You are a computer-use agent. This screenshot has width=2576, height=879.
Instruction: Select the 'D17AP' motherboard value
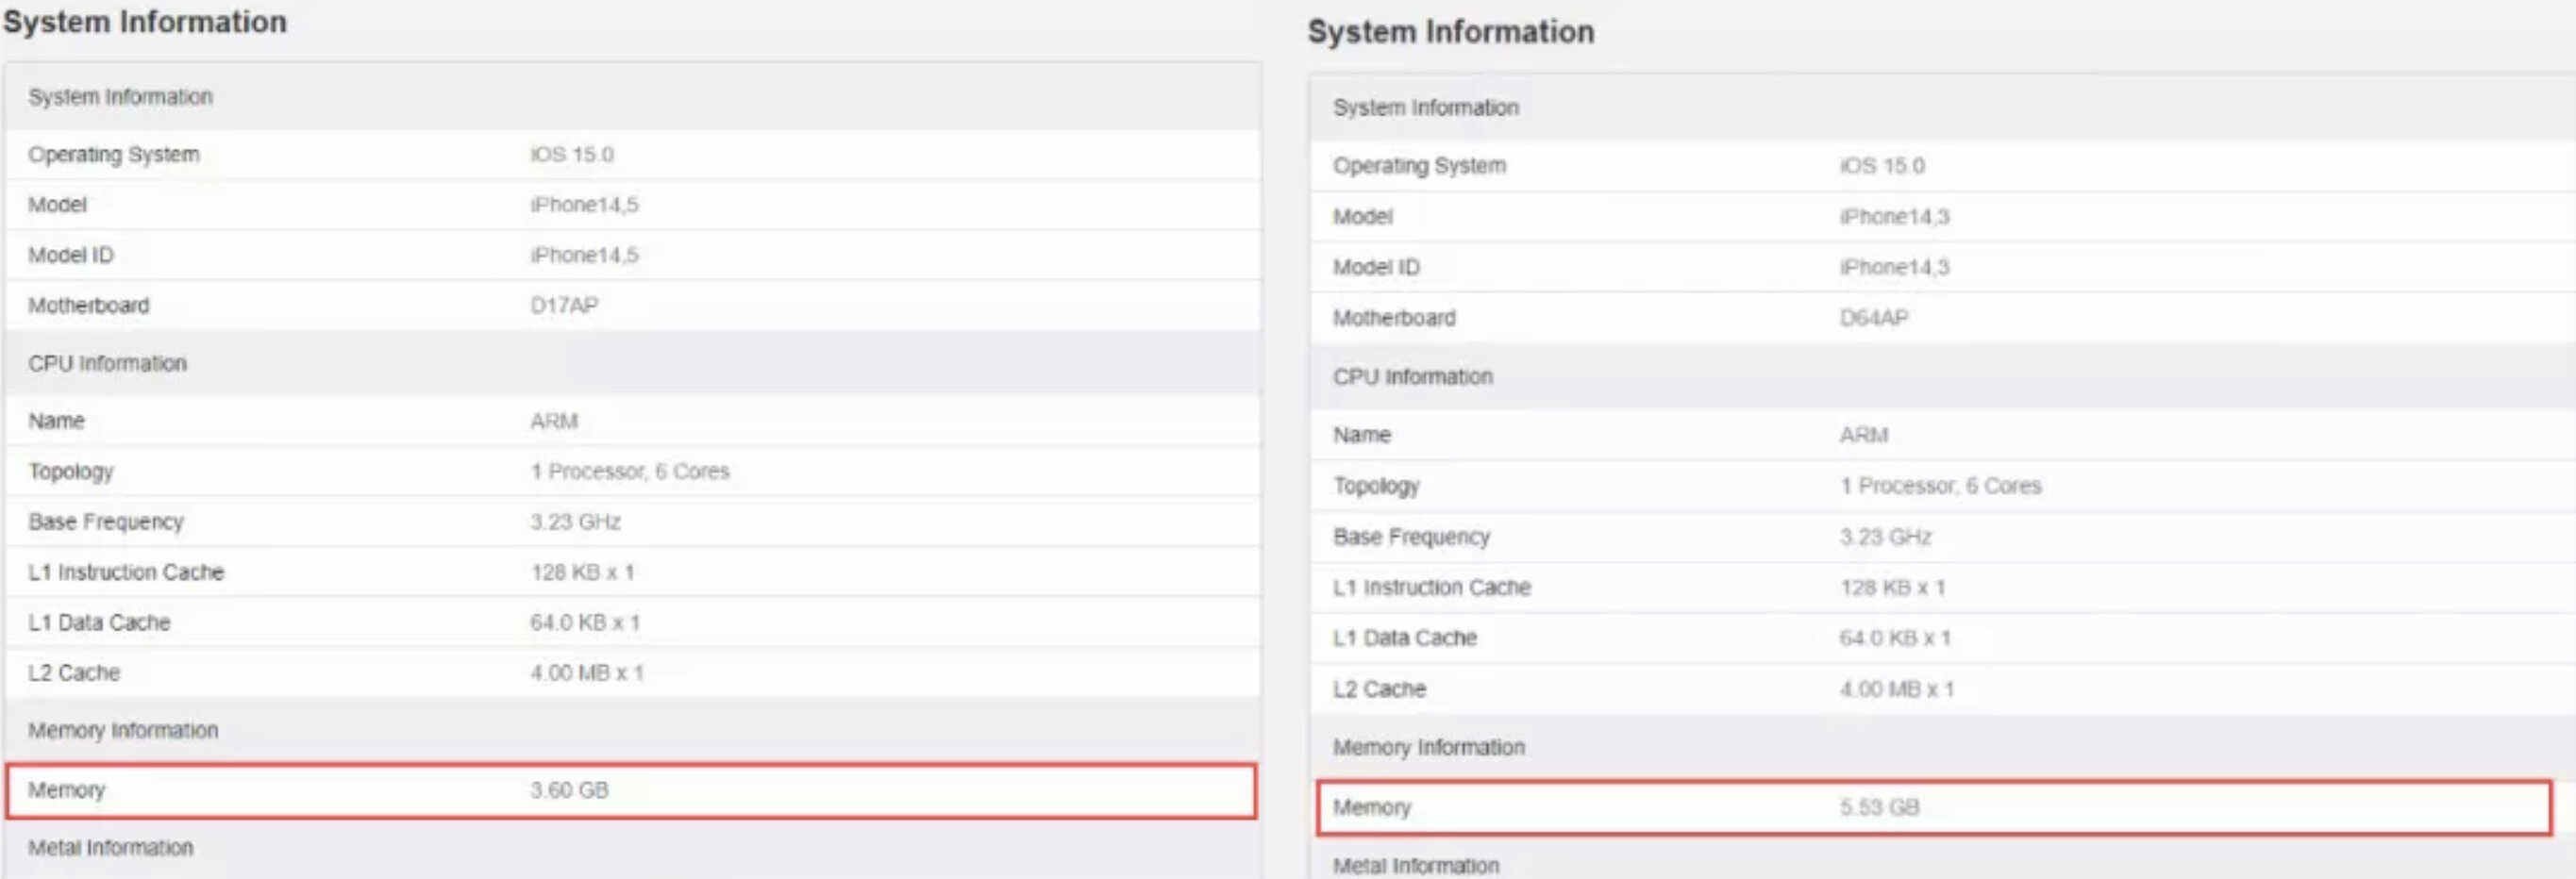564,305
